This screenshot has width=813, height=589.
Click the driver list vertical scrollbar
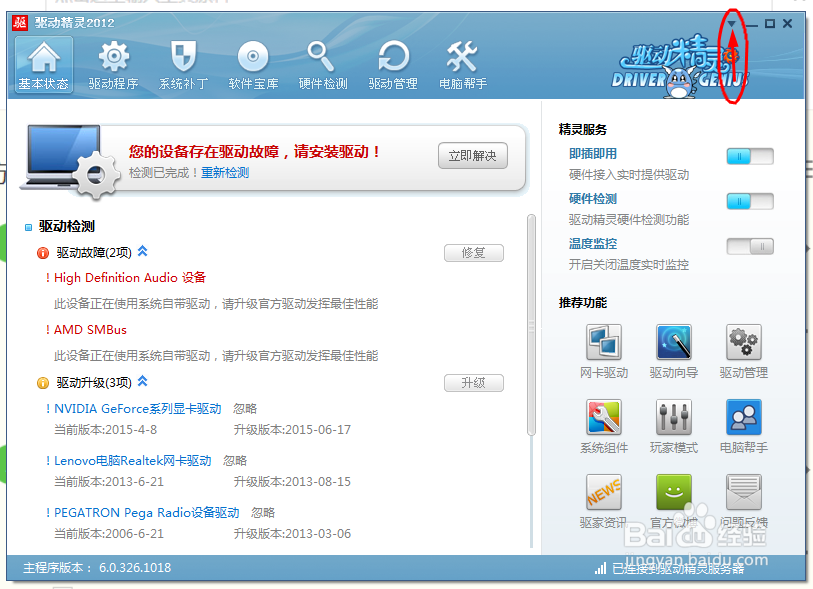pyautogui.click(x=531, y=325)
